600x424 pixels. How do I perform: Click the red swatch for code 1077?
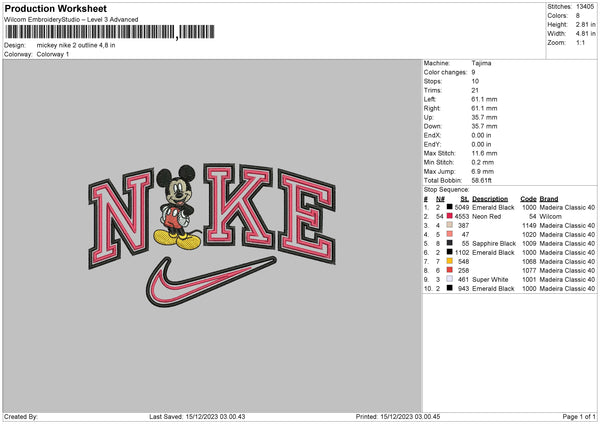click(450, 270)
